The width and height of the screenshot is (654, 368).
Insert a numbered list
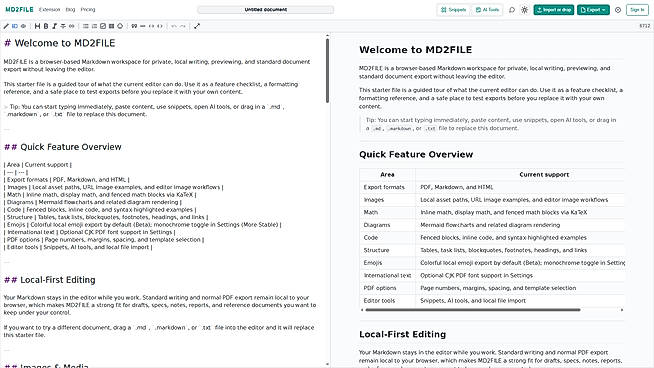(x=94, y=26)
